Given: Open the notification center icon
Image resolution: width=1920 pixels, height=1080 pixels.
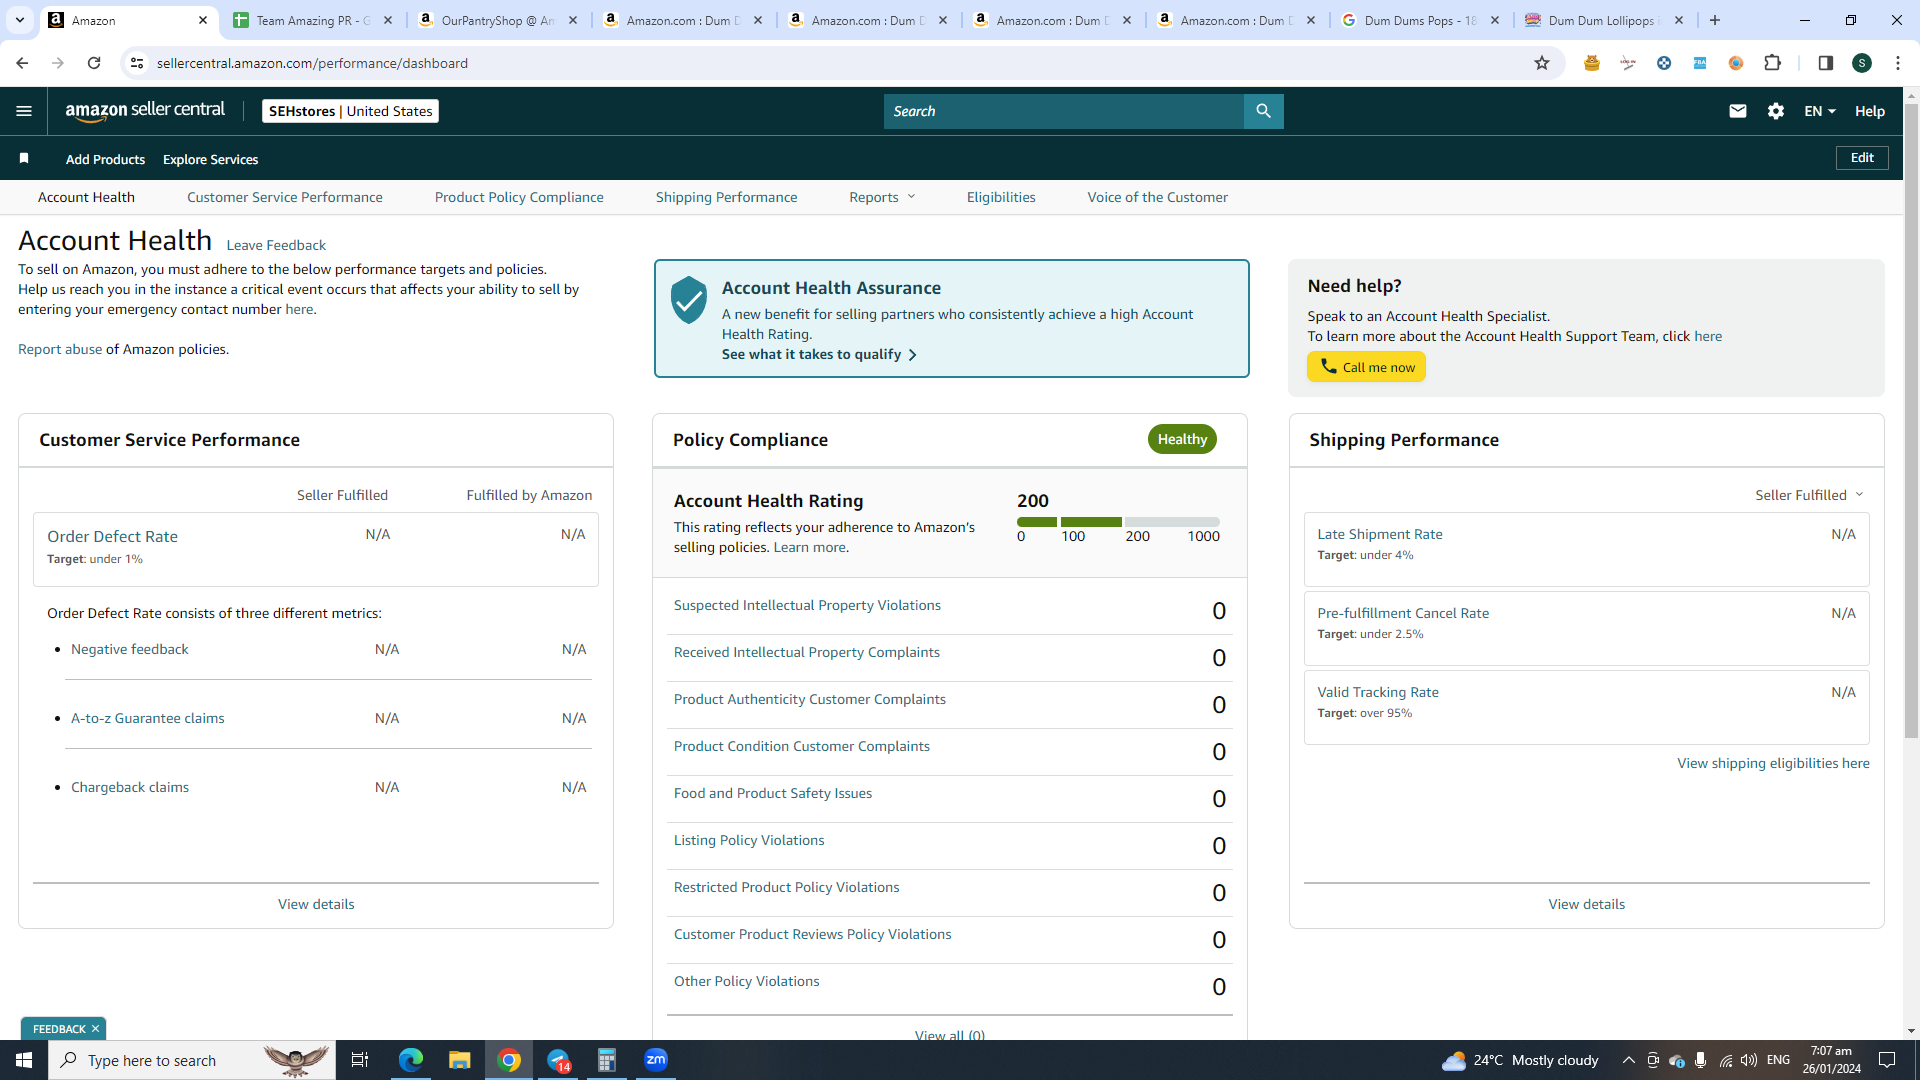Looking at the screenshot, I should (1887, 1060).
